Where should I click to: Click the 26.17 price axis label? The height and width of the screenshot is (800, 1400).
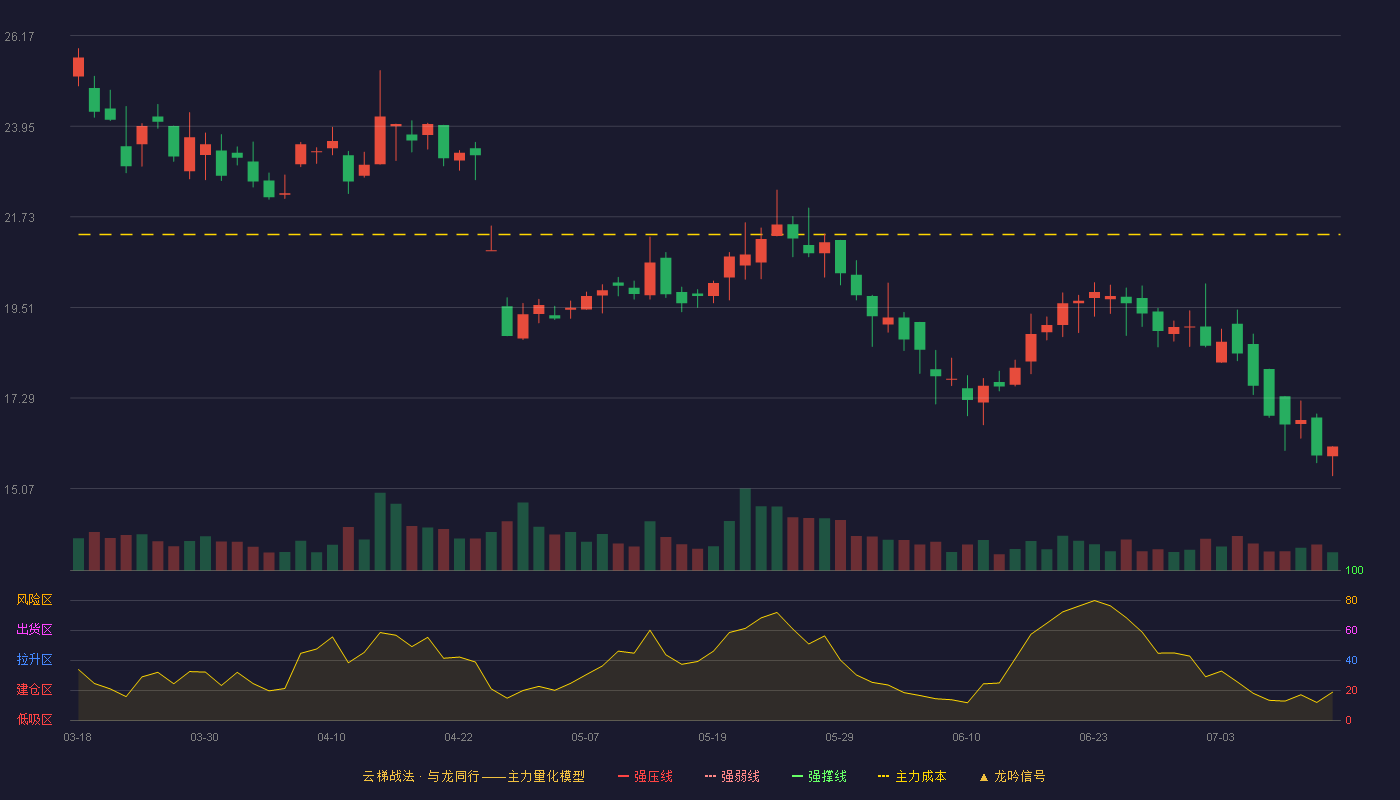(19, 37)
